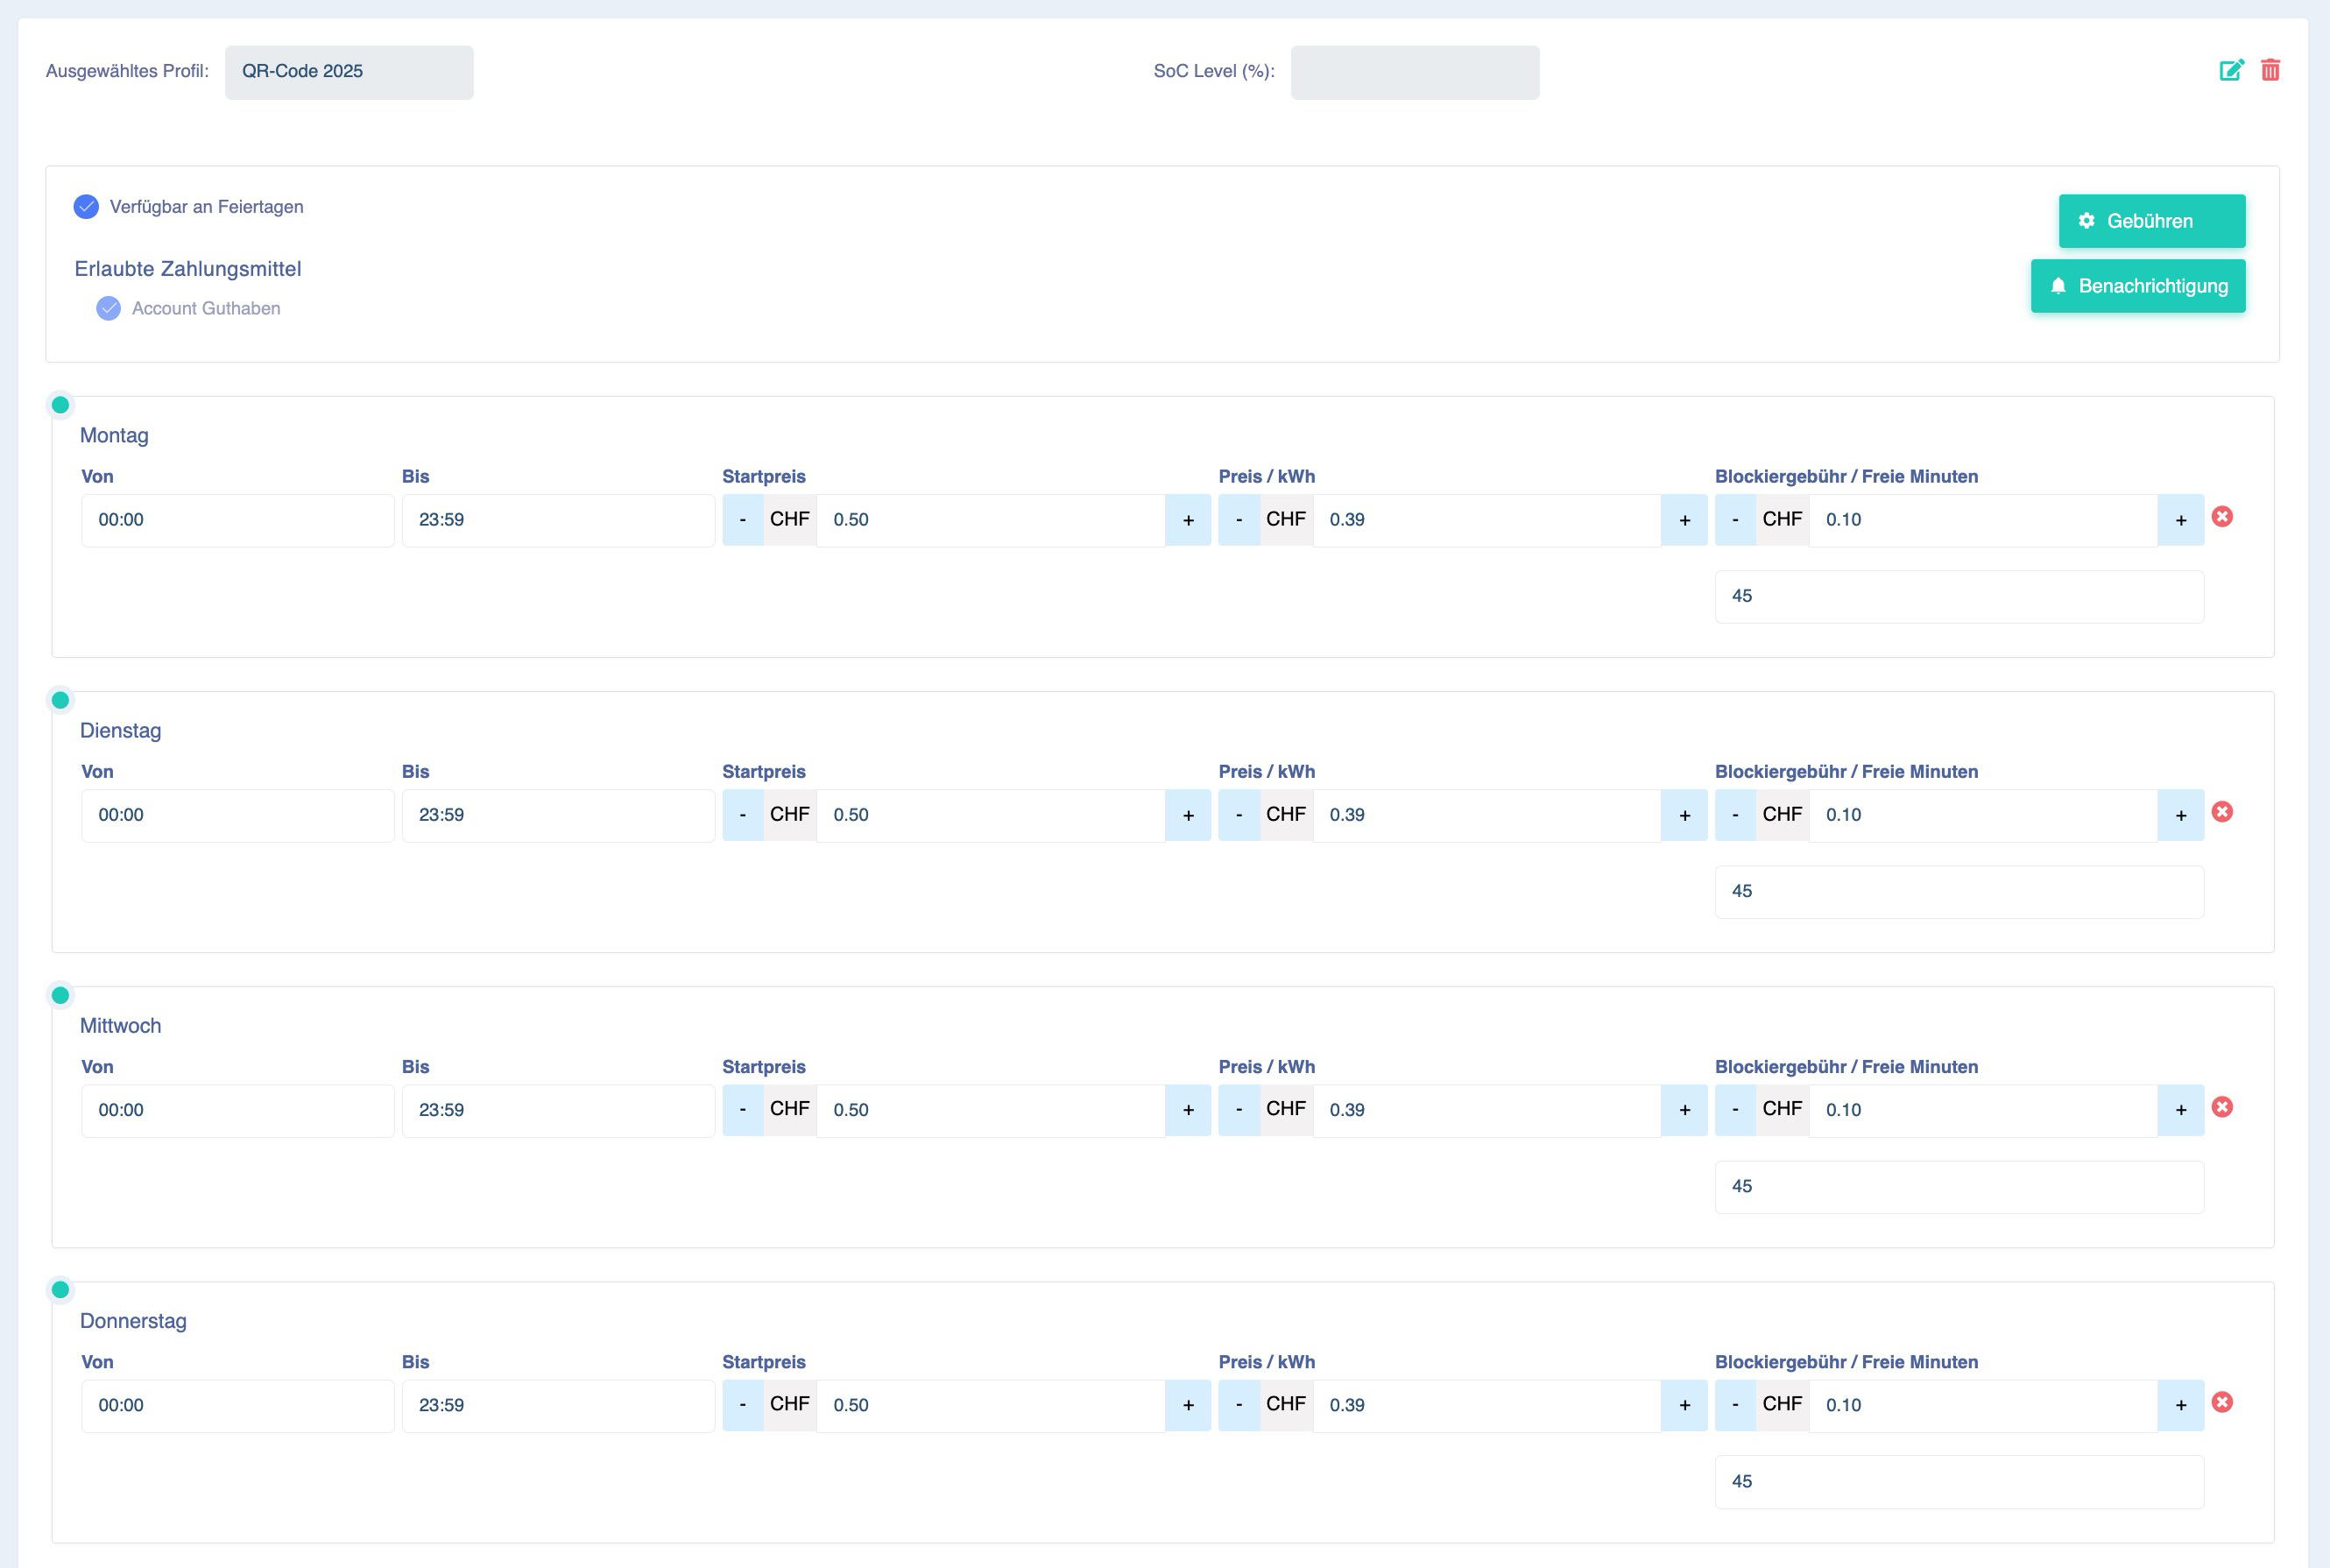Decrease Dienstag Preis / kWh with minus
This screenshot has height=1568, width=2330.
click(1239, 815)
